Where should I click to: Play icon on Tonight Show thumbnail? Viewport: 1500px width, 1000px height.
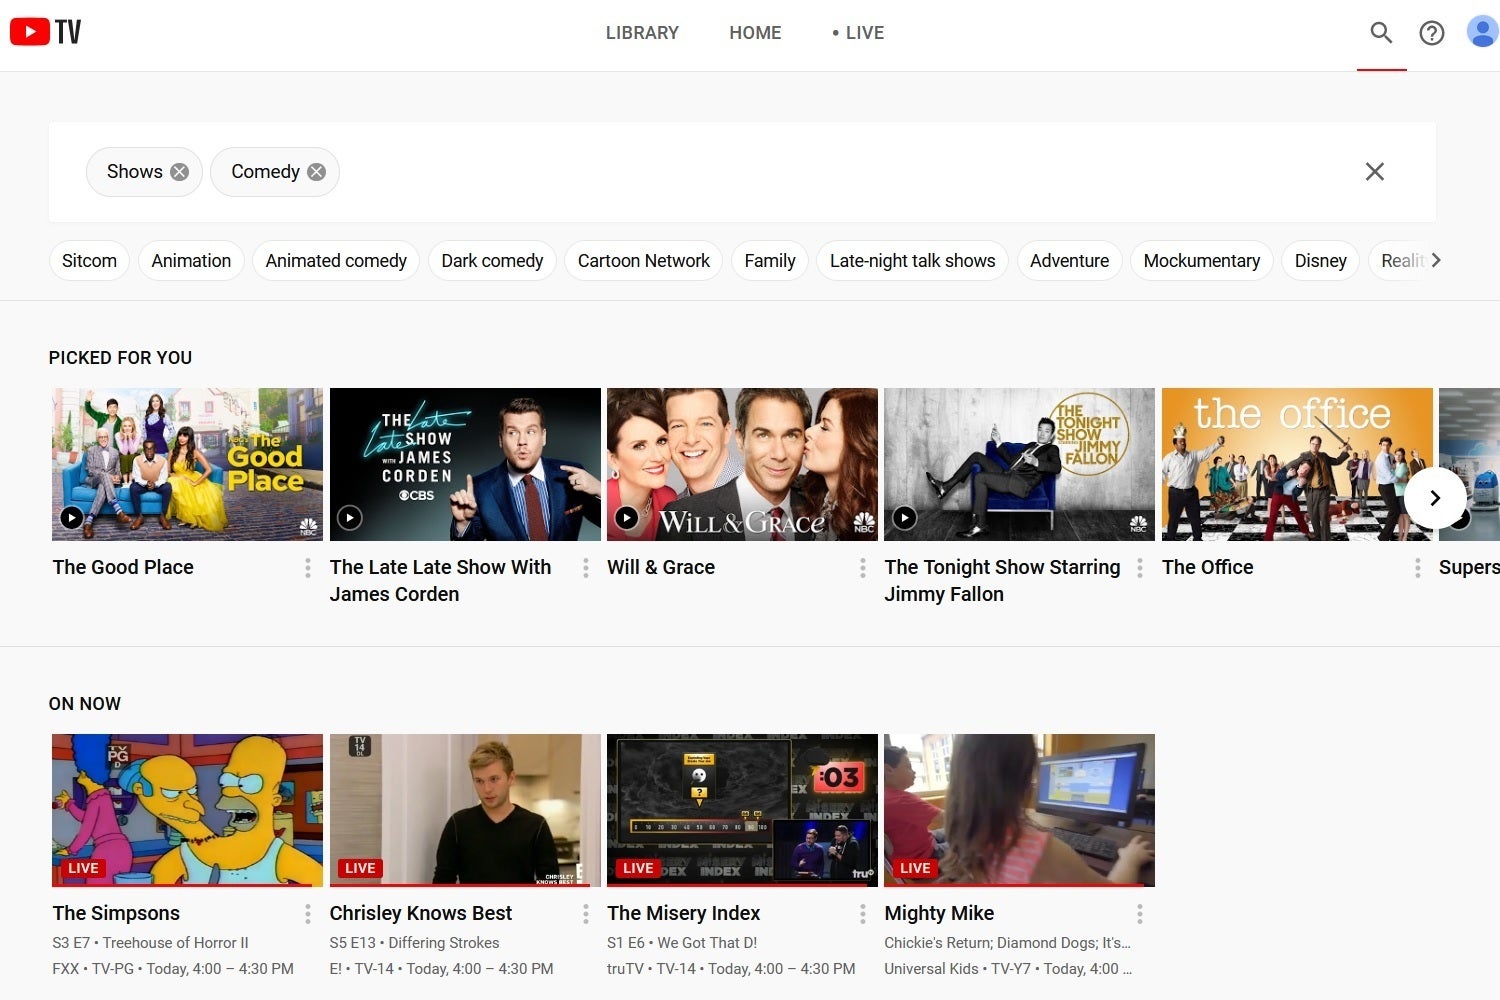click(904, 518)
